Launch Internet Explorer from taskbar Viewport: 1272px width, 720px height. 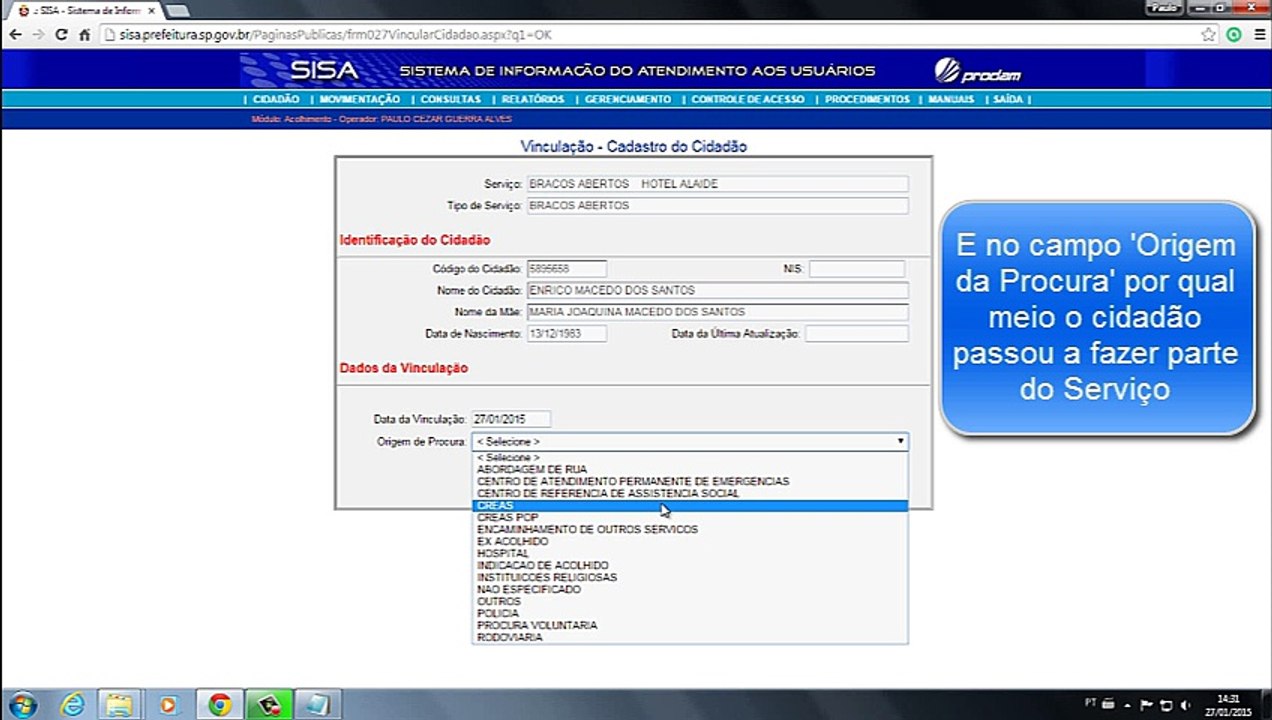click(72, 705)
